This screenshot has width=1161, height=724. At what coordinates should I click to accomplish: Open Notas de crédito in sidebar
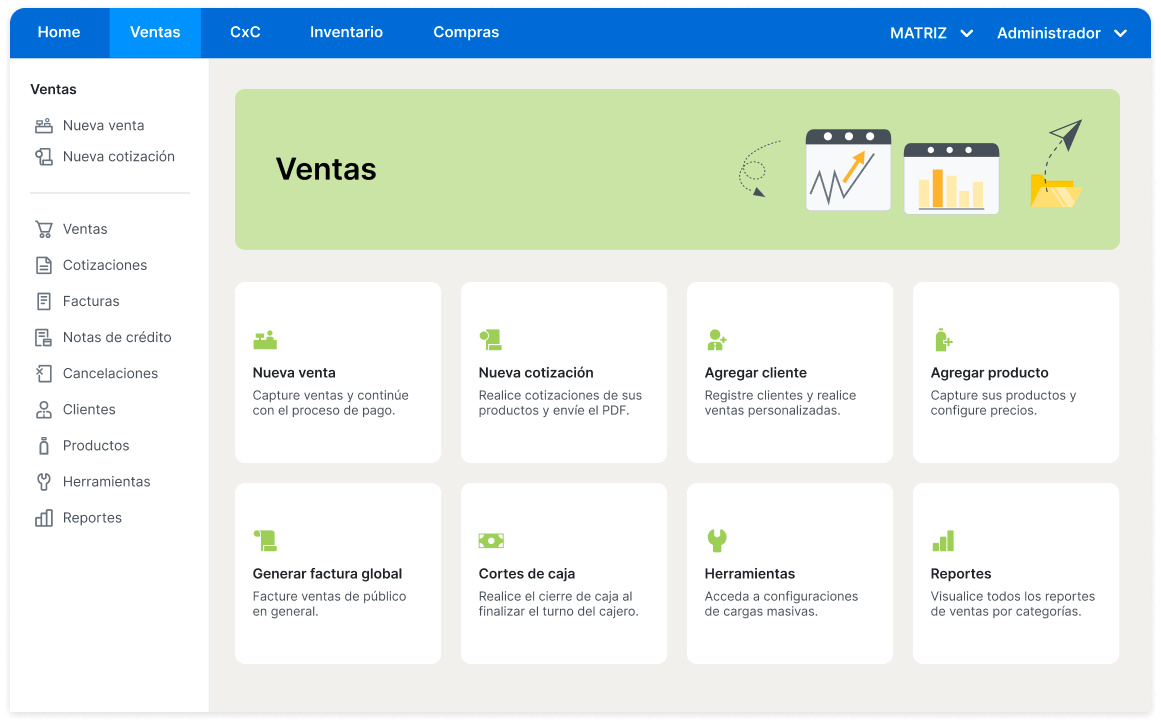pos(117,338)
